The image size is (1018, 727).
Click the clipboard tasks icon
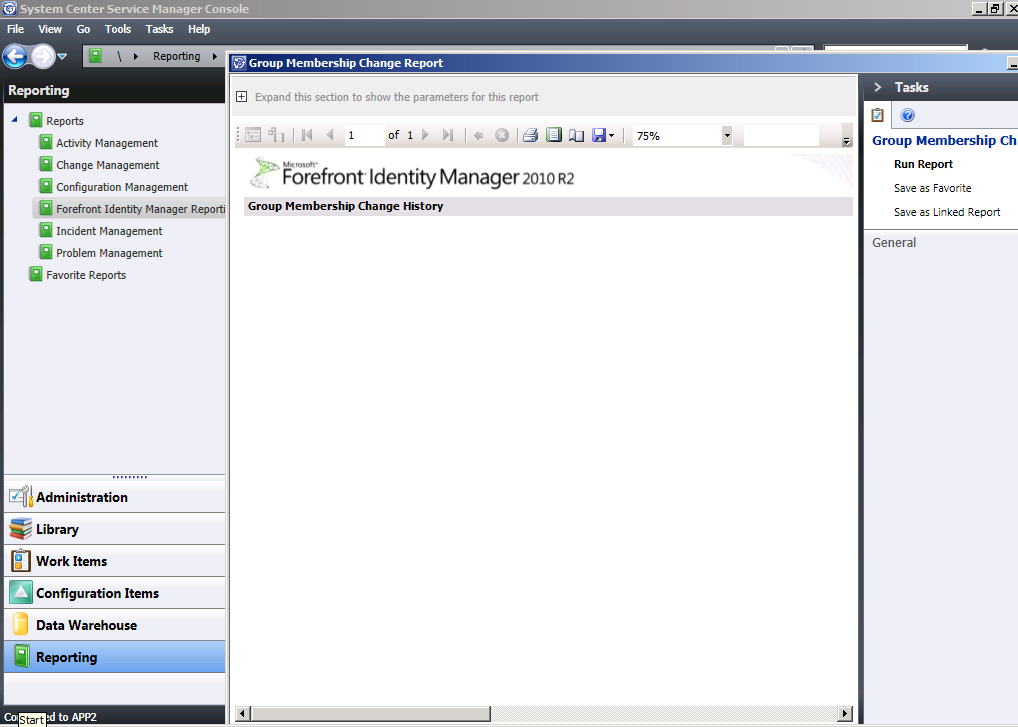878,115
